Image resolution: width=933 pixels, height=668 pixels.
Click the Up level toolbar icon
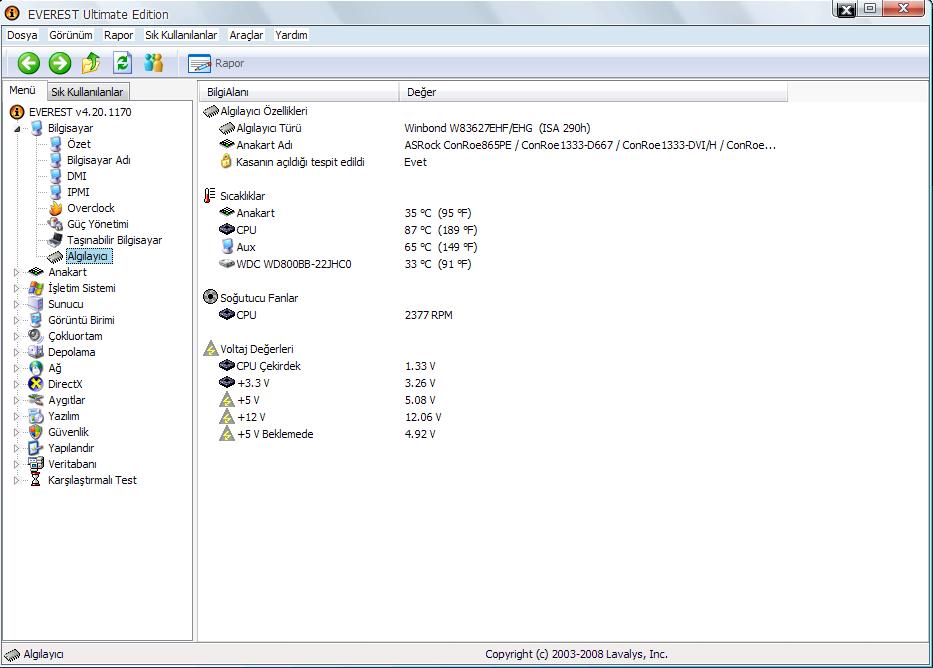[x=91, y=63]
